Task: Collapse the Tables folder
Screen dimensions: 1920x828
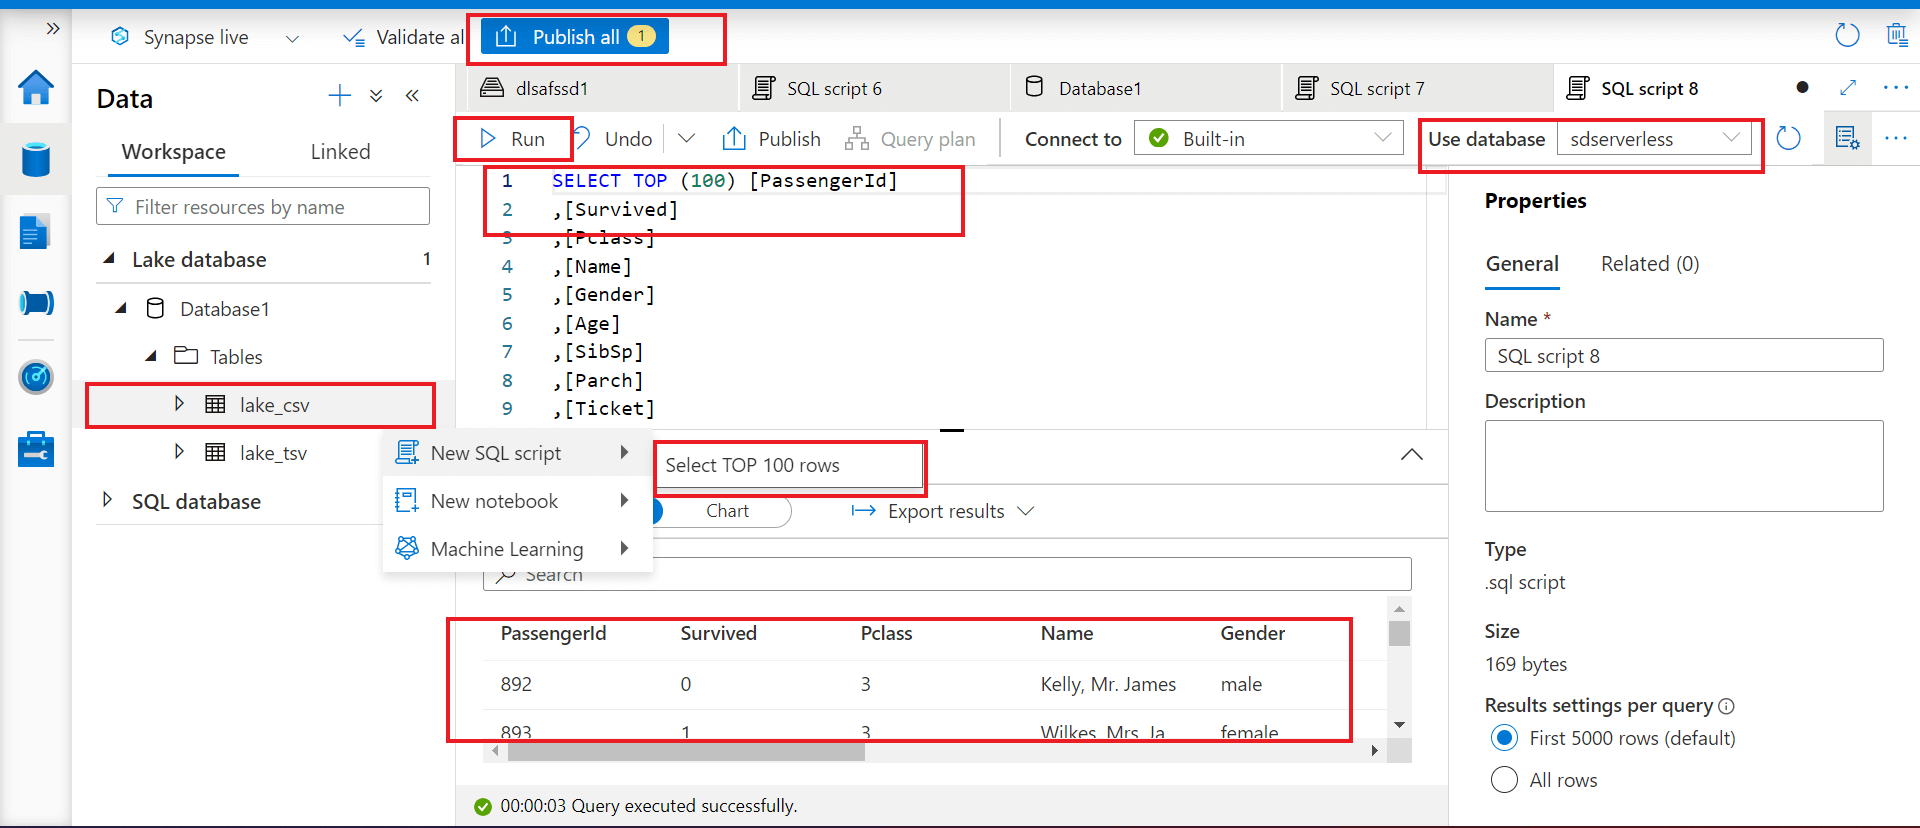Action: [x=151, y=356]
